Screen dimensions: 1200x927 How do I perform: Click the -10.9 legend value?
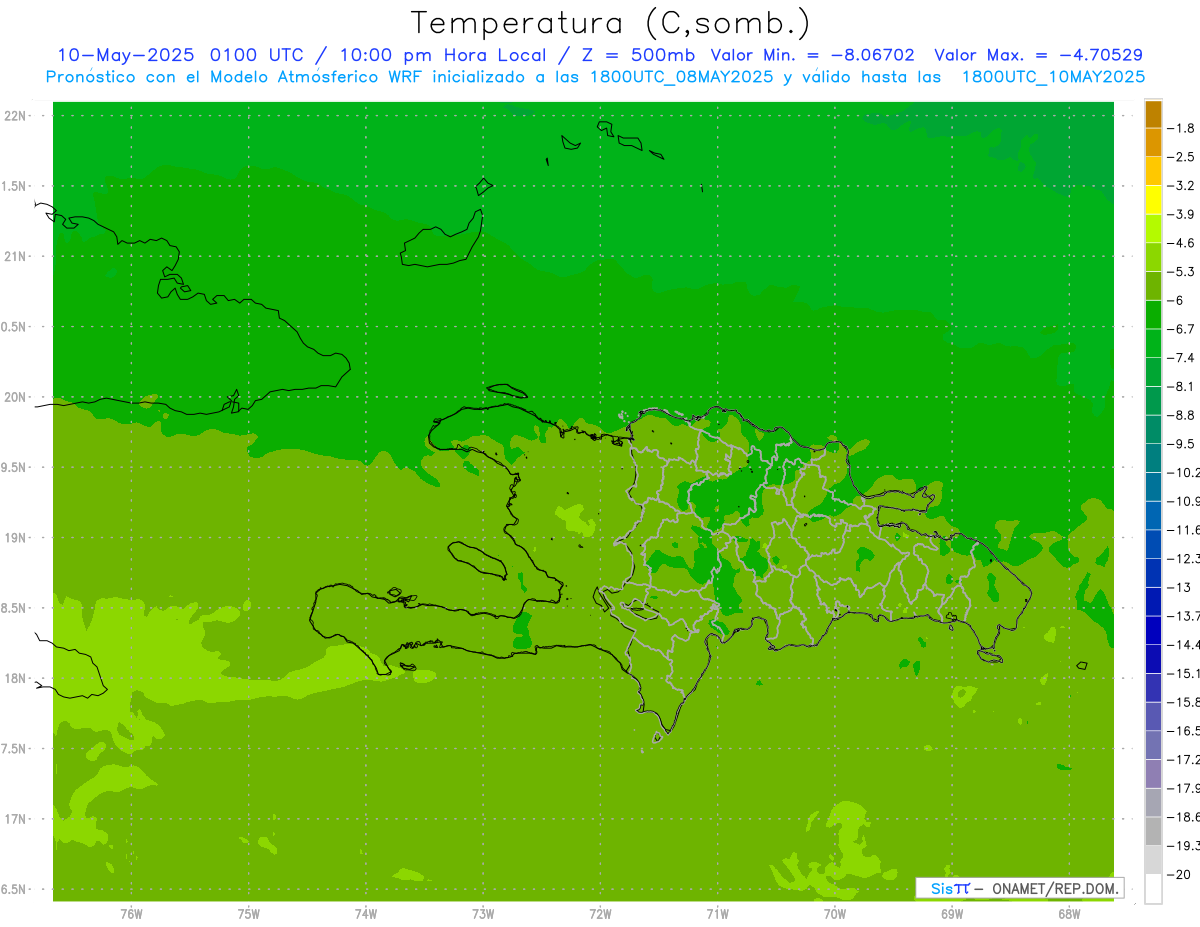pos(1183,501)
